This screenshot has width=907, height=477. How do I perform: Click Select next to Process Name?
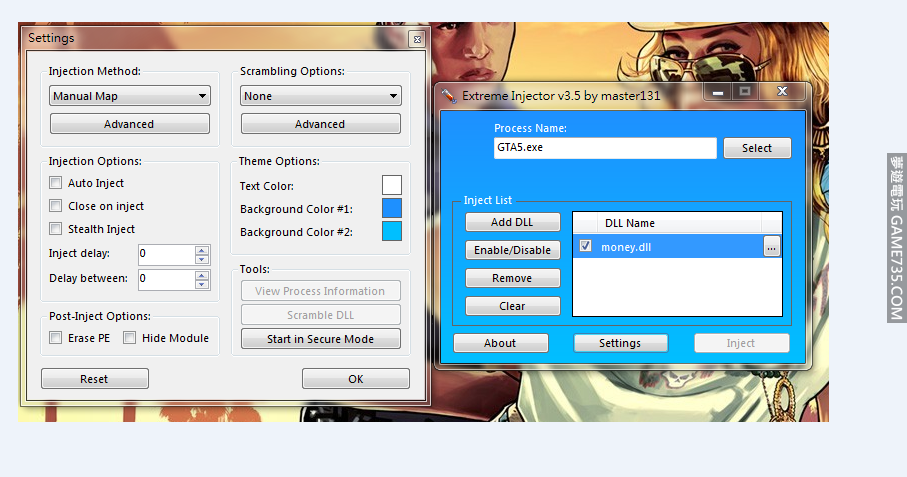[757, 148]
